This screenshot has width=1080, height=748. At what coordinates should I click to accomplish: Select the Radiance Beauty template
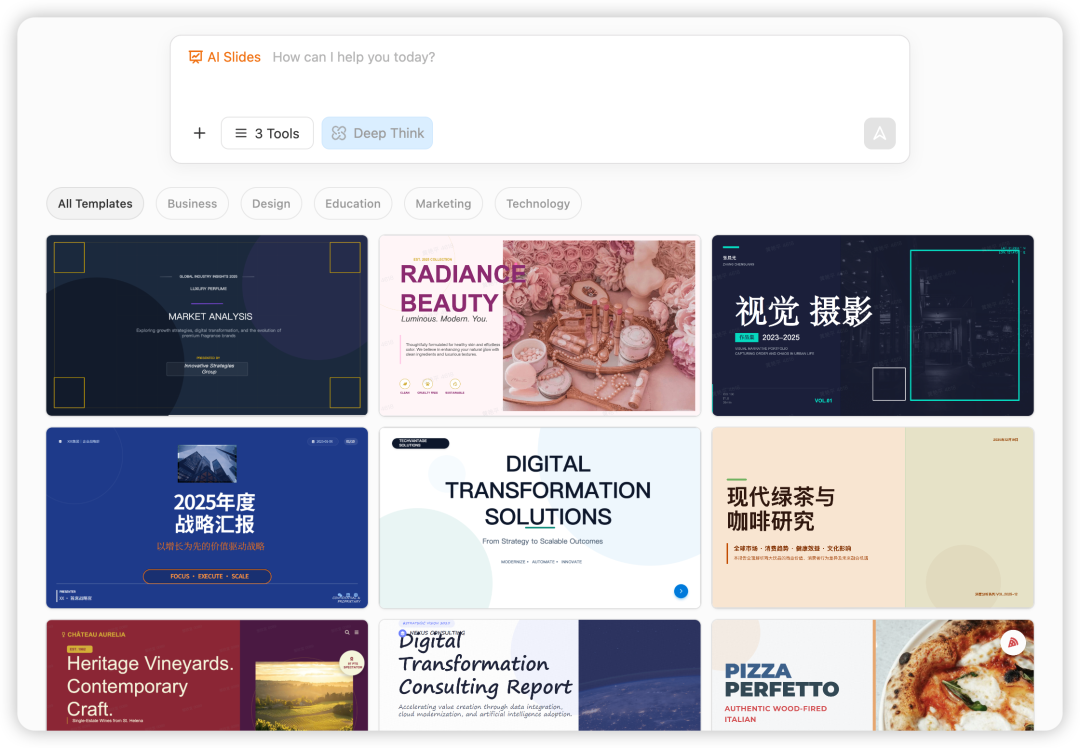click(540, 325)
